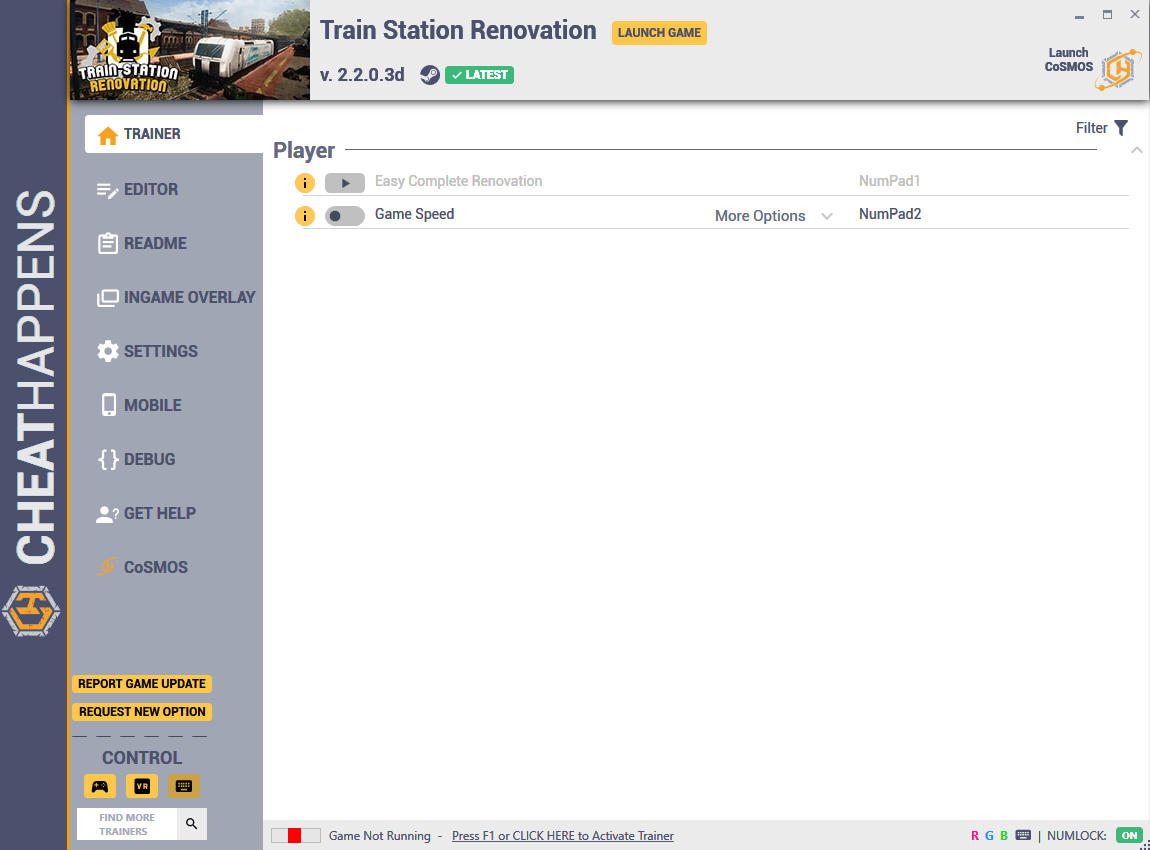Click the version number v. 2.2.0.3d
This screenshot has width=1150, height=850.
[x=362, y=75]
